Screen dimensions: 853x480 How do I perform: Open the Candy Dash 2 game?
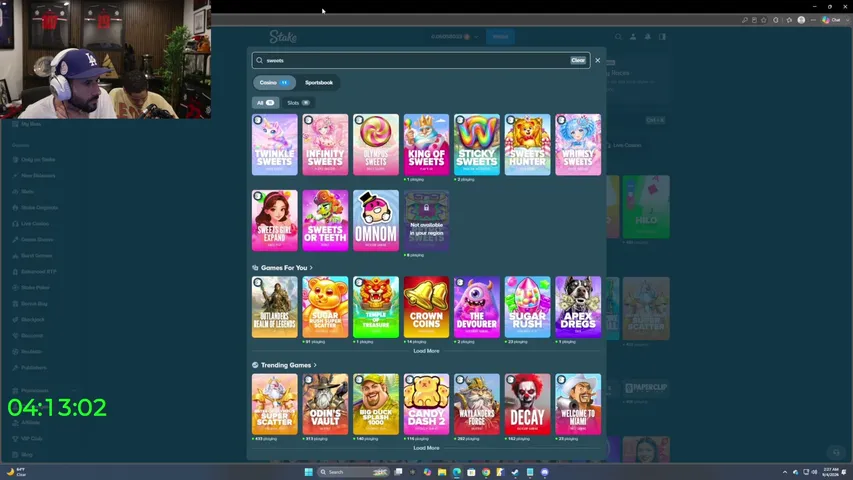(x=426, y=404)
